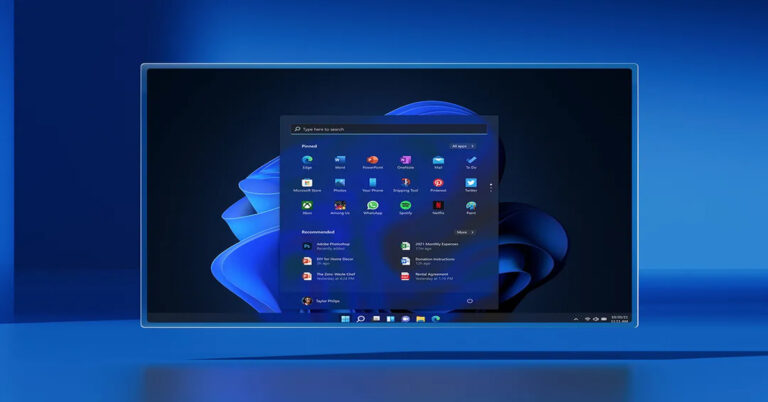
Task: Click the Type here to search field
Action: click(x=389, y=129)
